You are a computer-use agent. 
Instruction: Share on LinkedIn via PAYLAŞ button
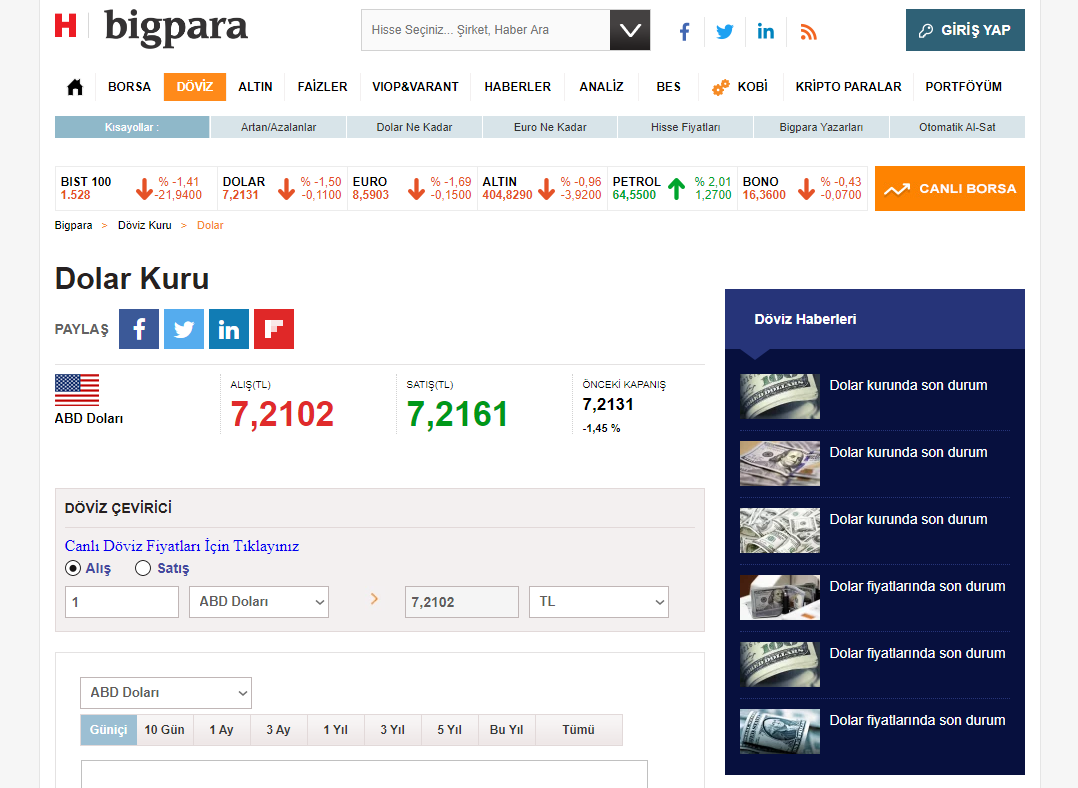[229, 329]
